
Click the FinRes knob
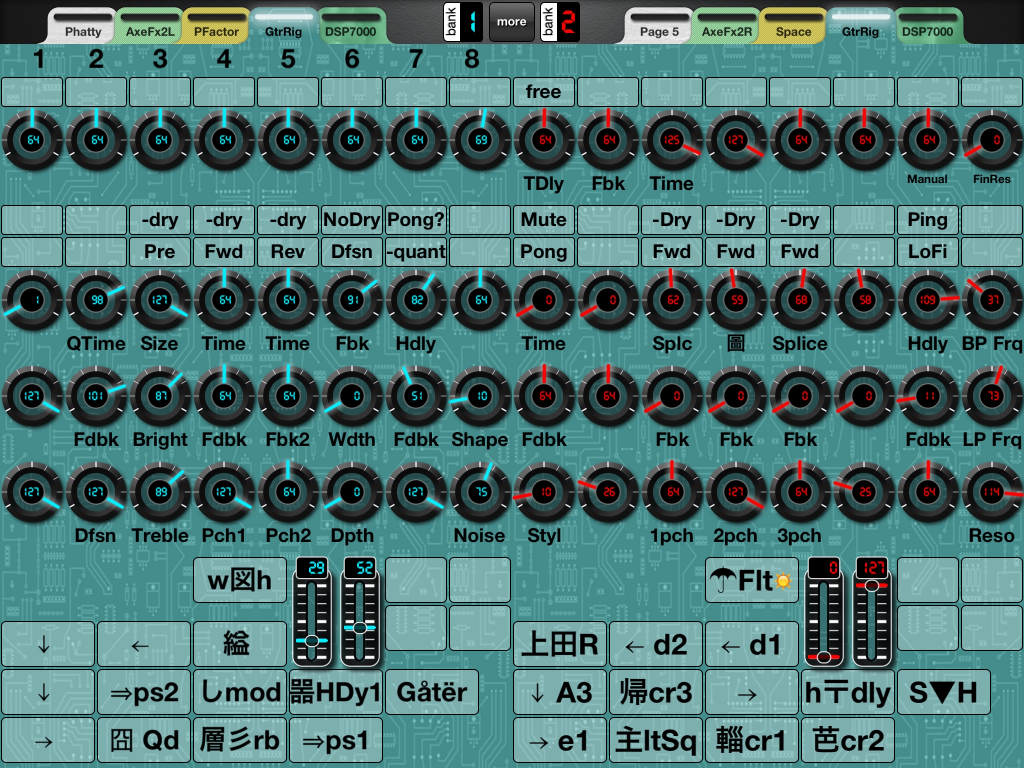(992, 140)
